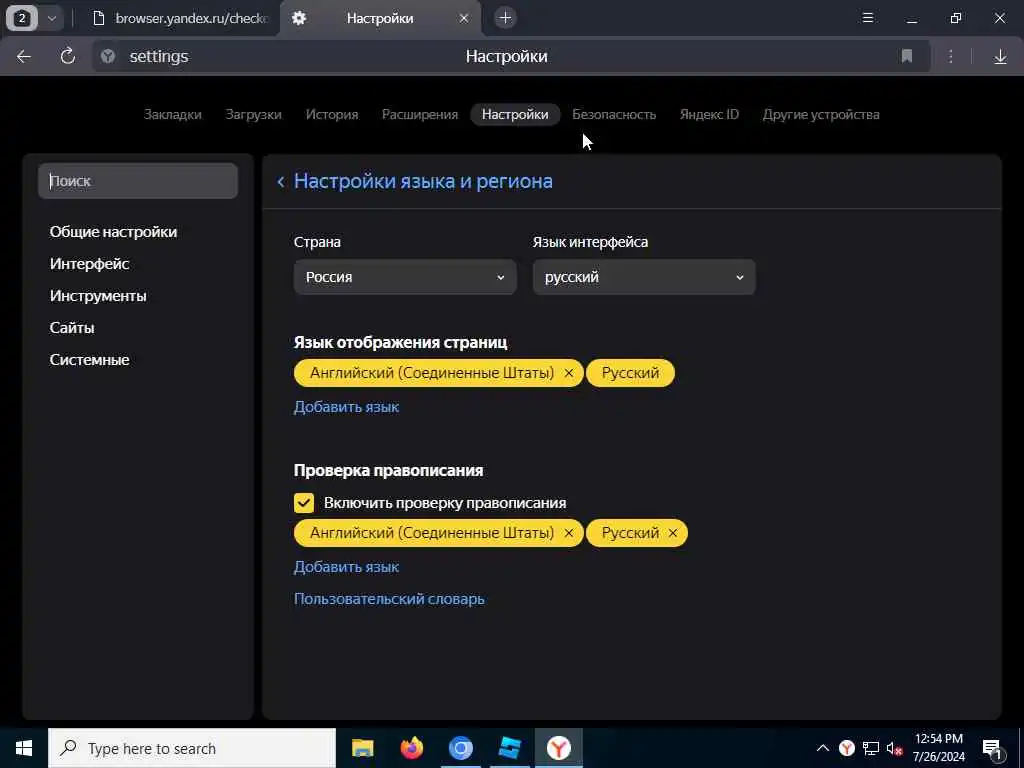
Task: Remove Английский from spellcheck languages
Action: click(568, 533)
